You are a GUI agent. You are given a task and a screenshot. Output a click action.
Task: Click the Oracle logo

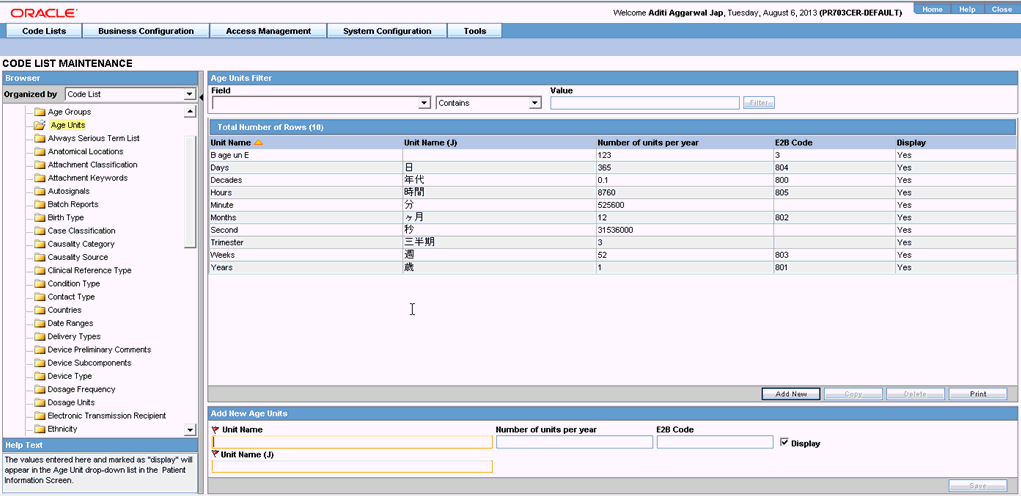tap(44, 12)
